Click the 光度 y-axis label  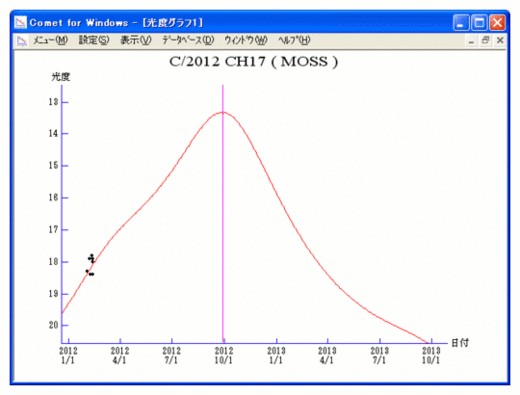(x=61, y=77)
